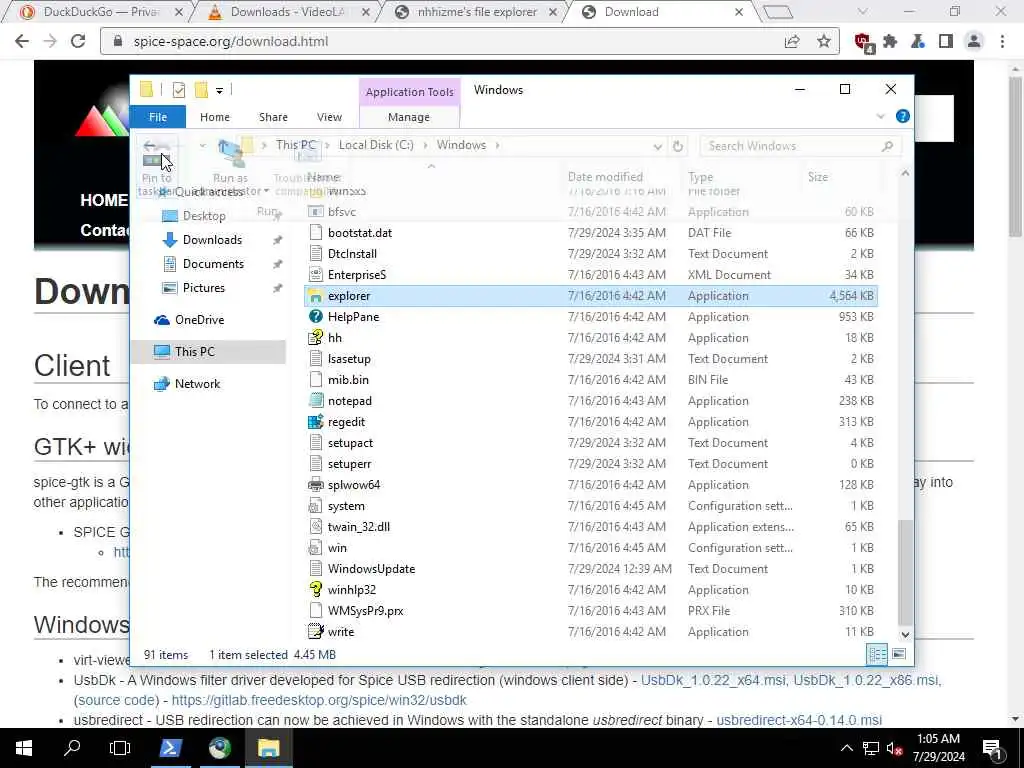This screenshot has height=768, width=1024.
Task: Reload the page in the browser
Action: tap(78, 41)
